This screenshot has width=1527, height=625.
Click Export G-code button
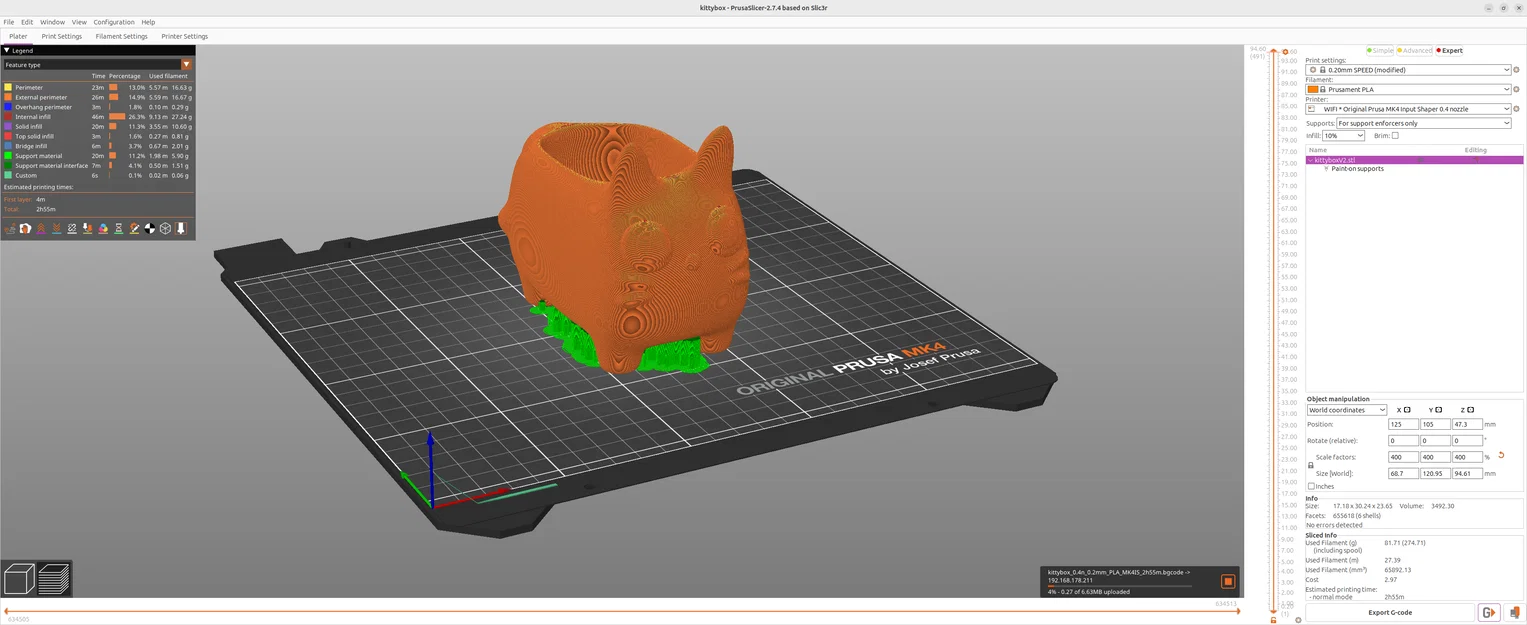1390,612
